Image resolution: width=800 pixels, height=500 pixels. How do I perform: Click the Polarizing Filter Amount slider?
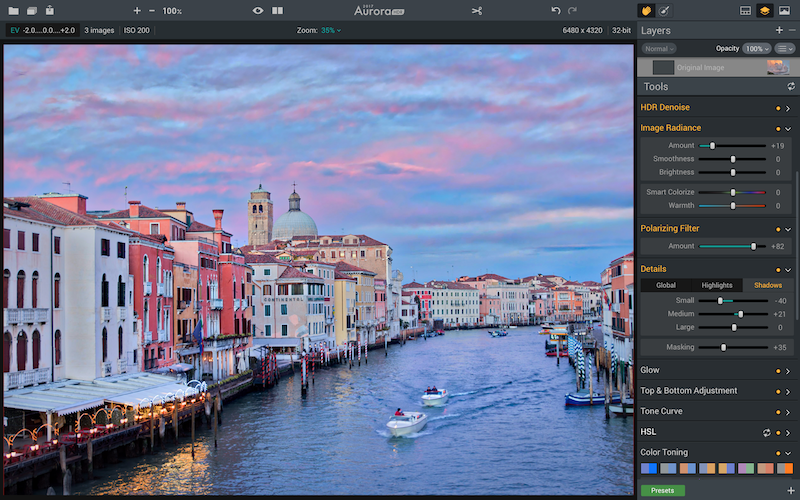click(x=732, y=246)
